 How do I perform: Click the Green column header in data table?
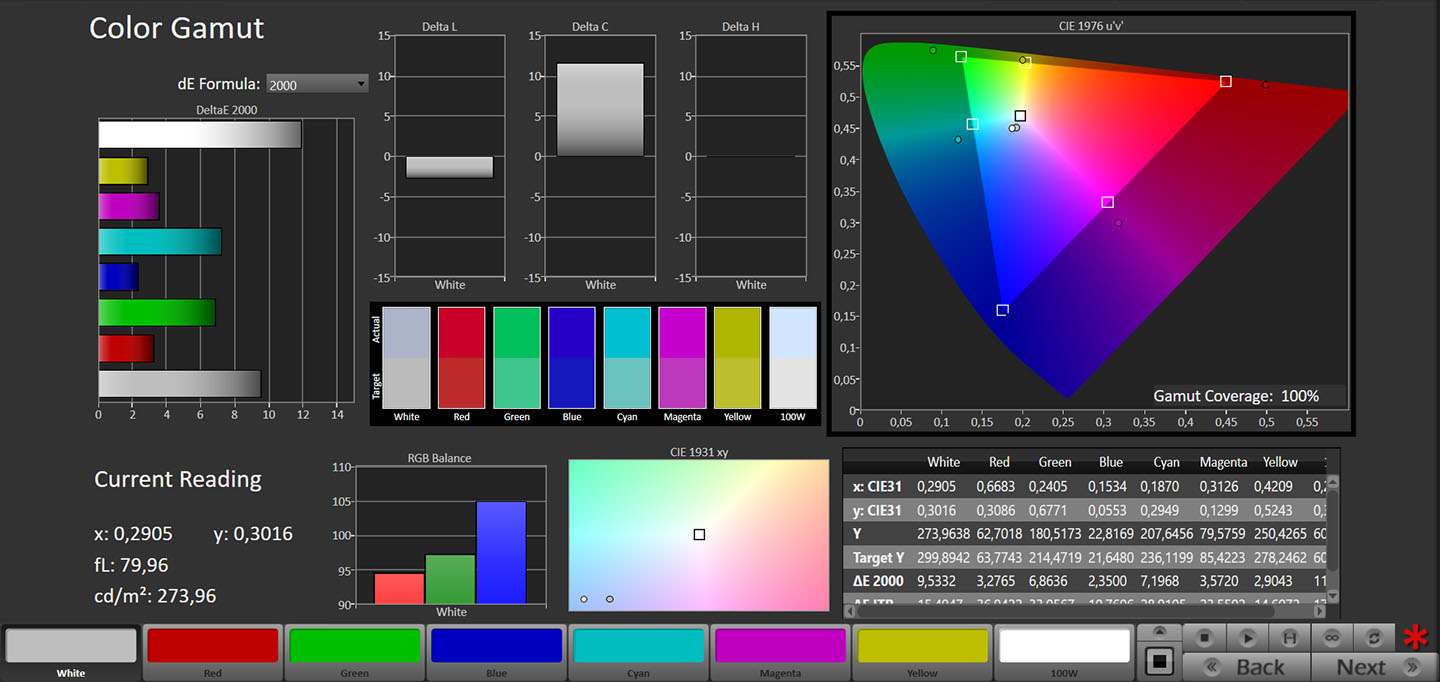click(1055, 462)
